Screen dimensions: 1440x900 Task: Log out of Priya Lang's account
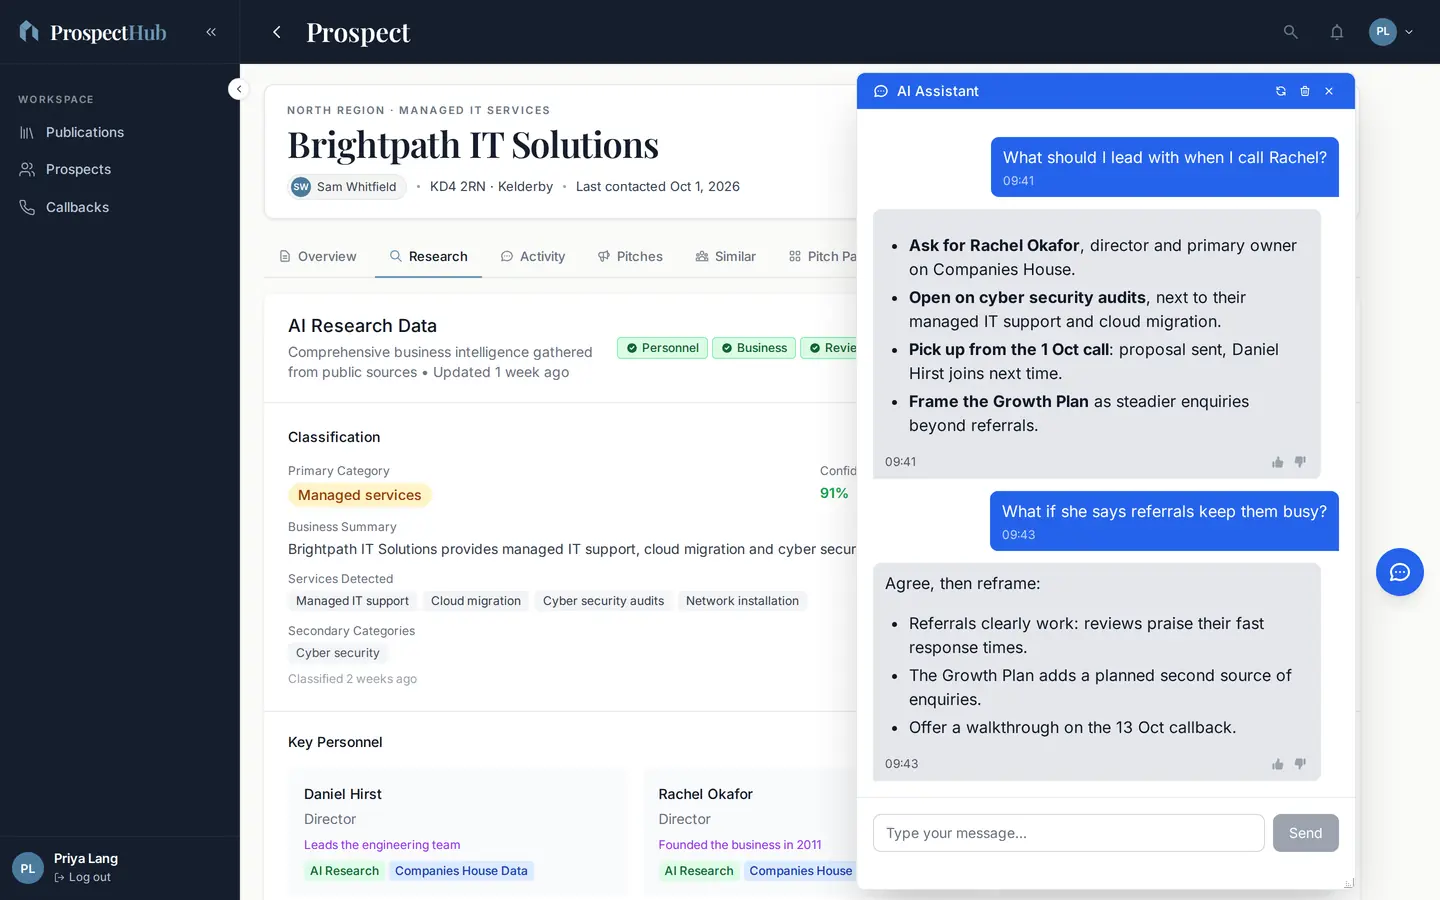coord(82,877)
